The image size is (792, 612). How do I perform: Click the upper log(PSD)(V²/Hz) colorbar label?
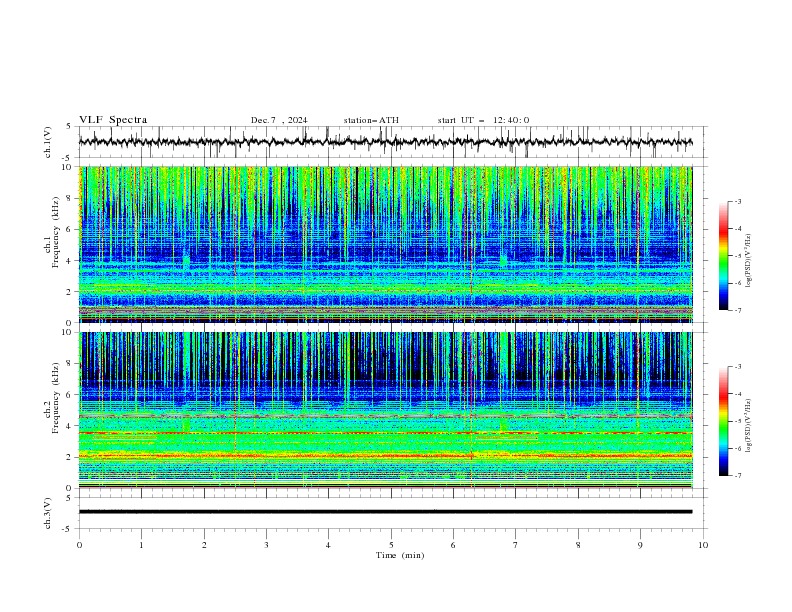pyautogui.click(x=749, y=261)
